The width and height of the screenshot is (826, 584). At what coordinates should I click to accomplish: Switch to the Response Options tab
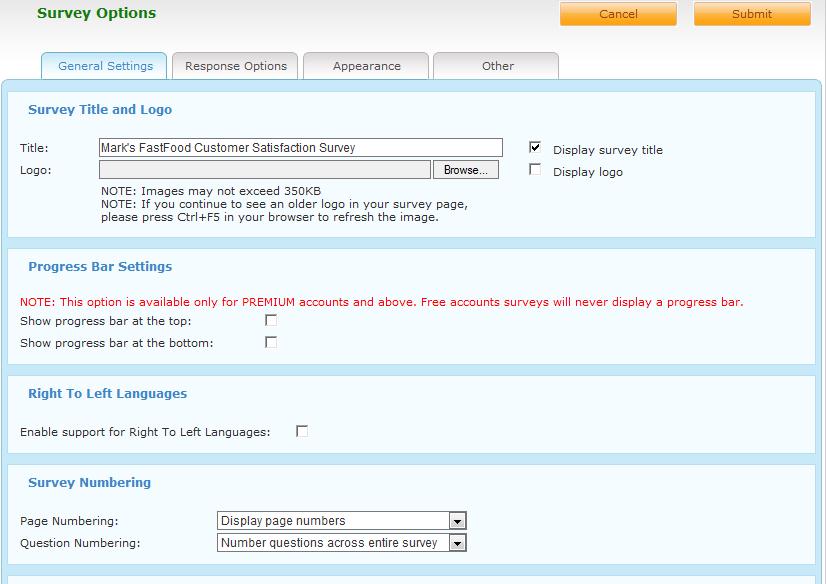coord(235,66)
